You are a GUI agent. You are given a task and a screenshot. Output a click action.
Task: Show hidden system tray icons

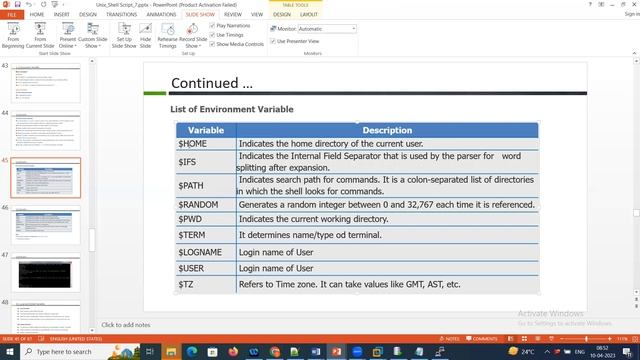547,351
